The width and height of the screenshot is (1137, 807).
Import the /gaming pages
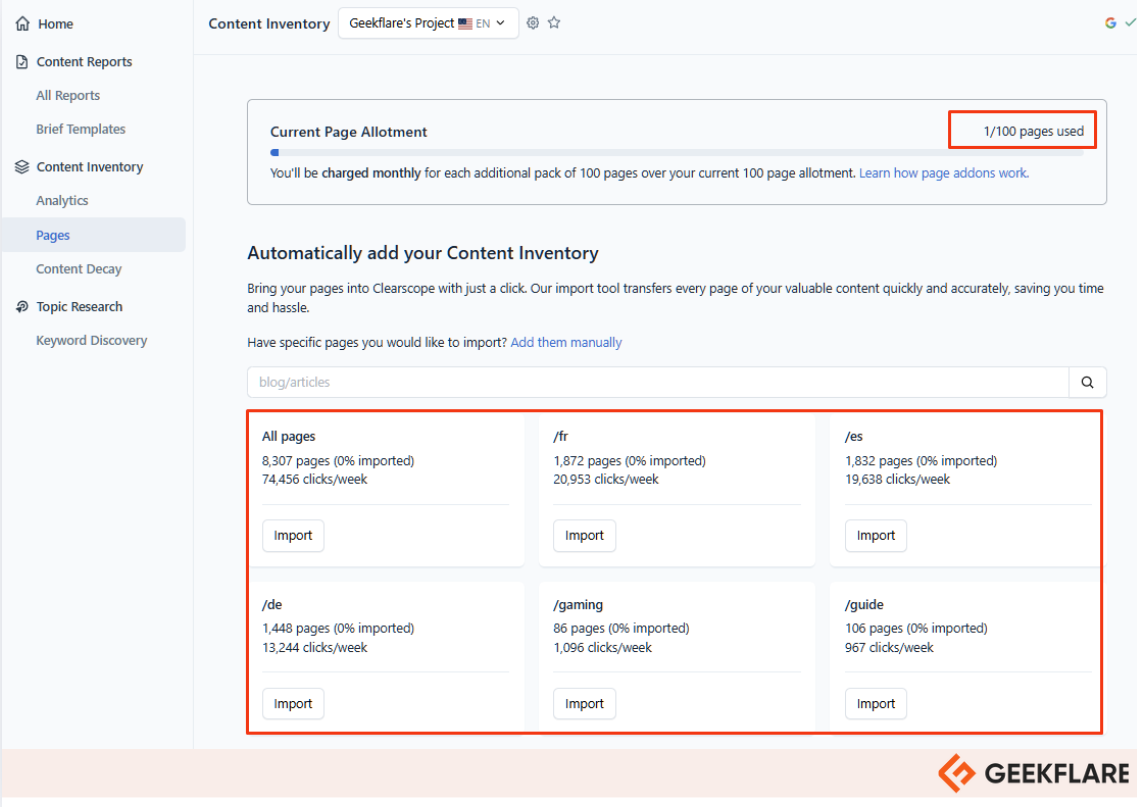pos(584,704)
